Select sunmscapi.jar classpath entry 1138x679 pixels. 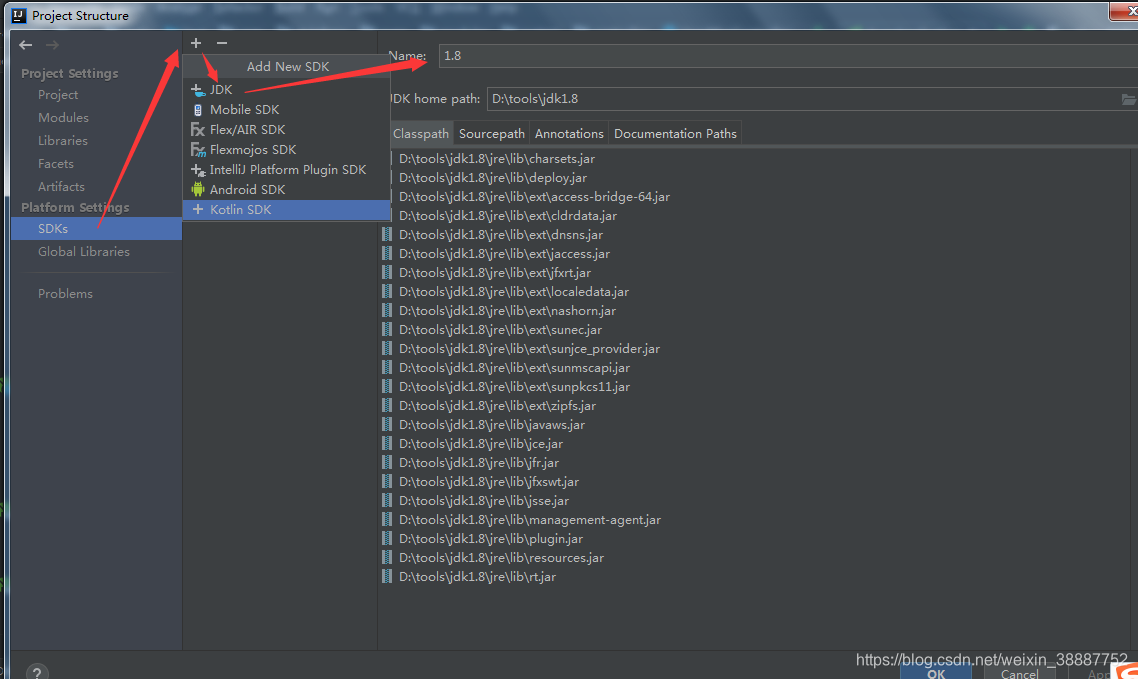[x=515, y=368]
